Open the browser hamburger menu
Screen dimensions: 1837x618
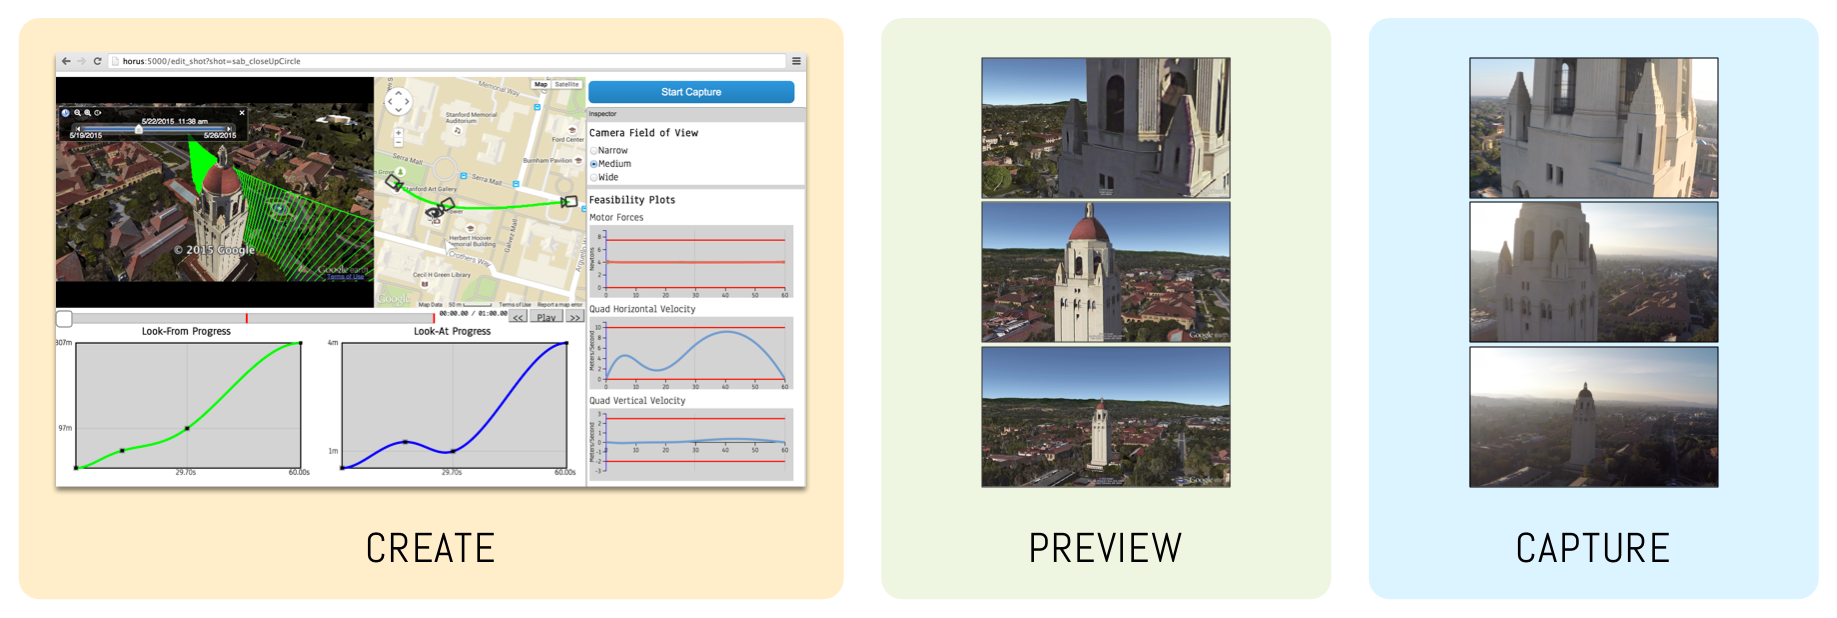coord(796,61)
